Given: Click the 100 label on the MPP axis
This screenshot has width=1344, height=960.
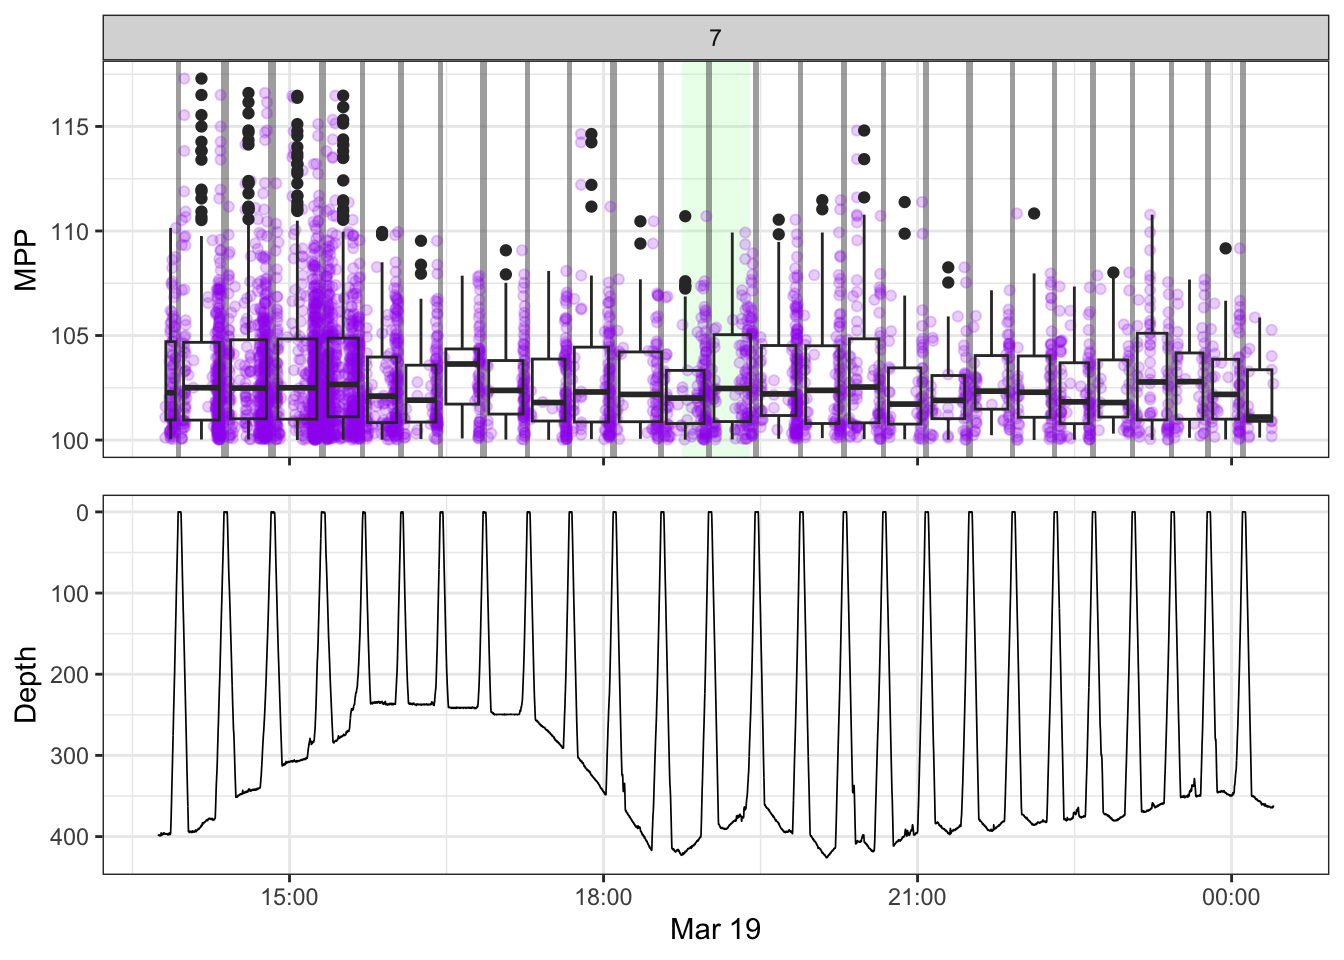Looking at the screenshot, I should coord(70,440).
